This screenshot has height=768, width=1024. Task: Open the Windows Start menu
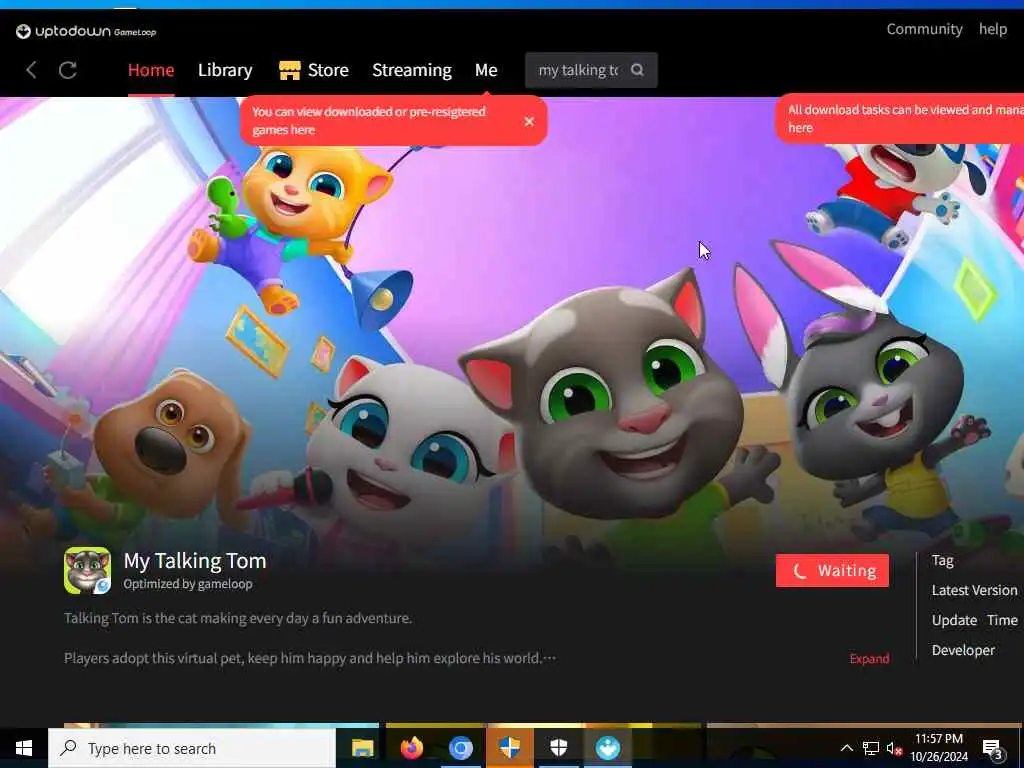[x=24, y=748]
